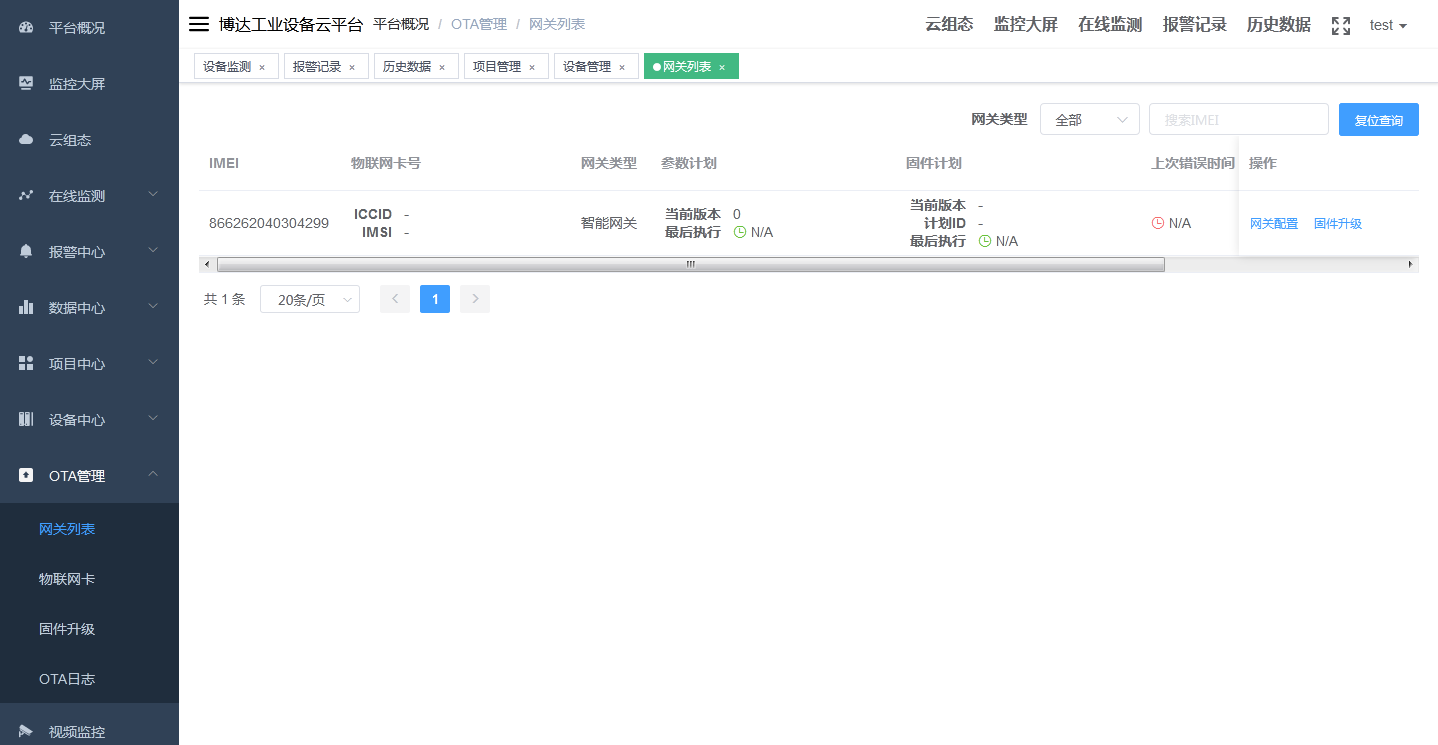
Task: Open 监控大屏 via its sidebar icon
Action: [25, 83]
